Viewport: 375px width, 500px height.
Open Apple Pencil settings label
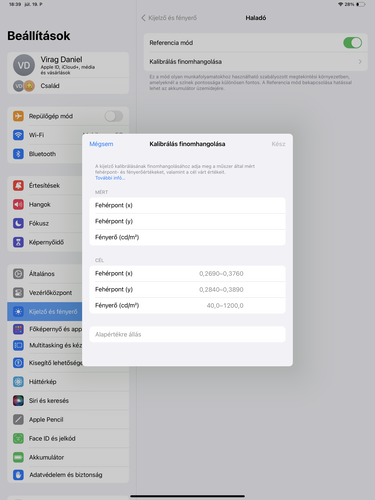[46, 419]
